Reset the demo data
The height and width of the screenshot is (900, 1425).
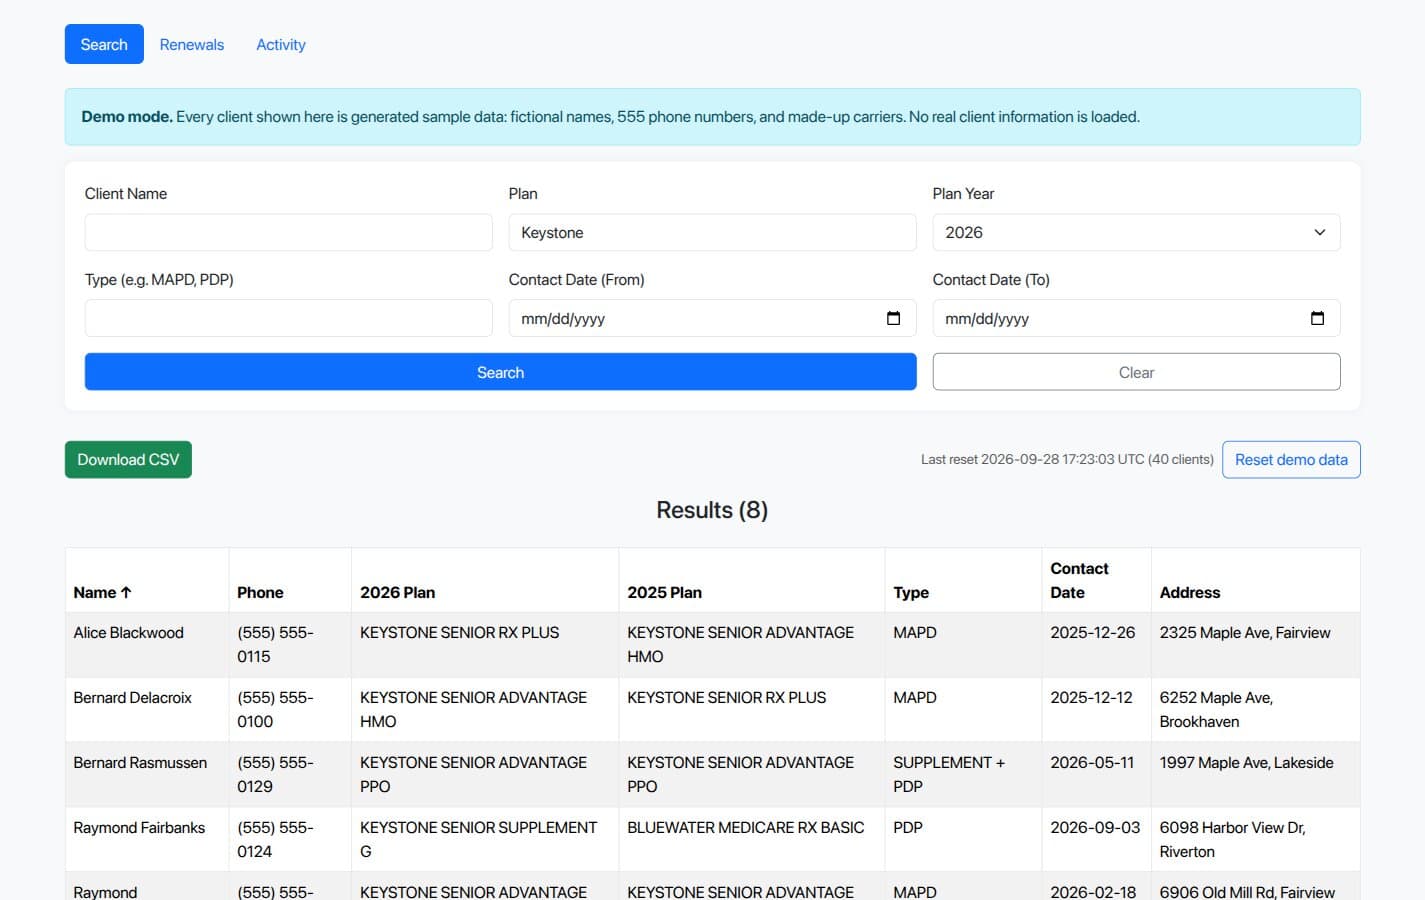point(1291,460)
